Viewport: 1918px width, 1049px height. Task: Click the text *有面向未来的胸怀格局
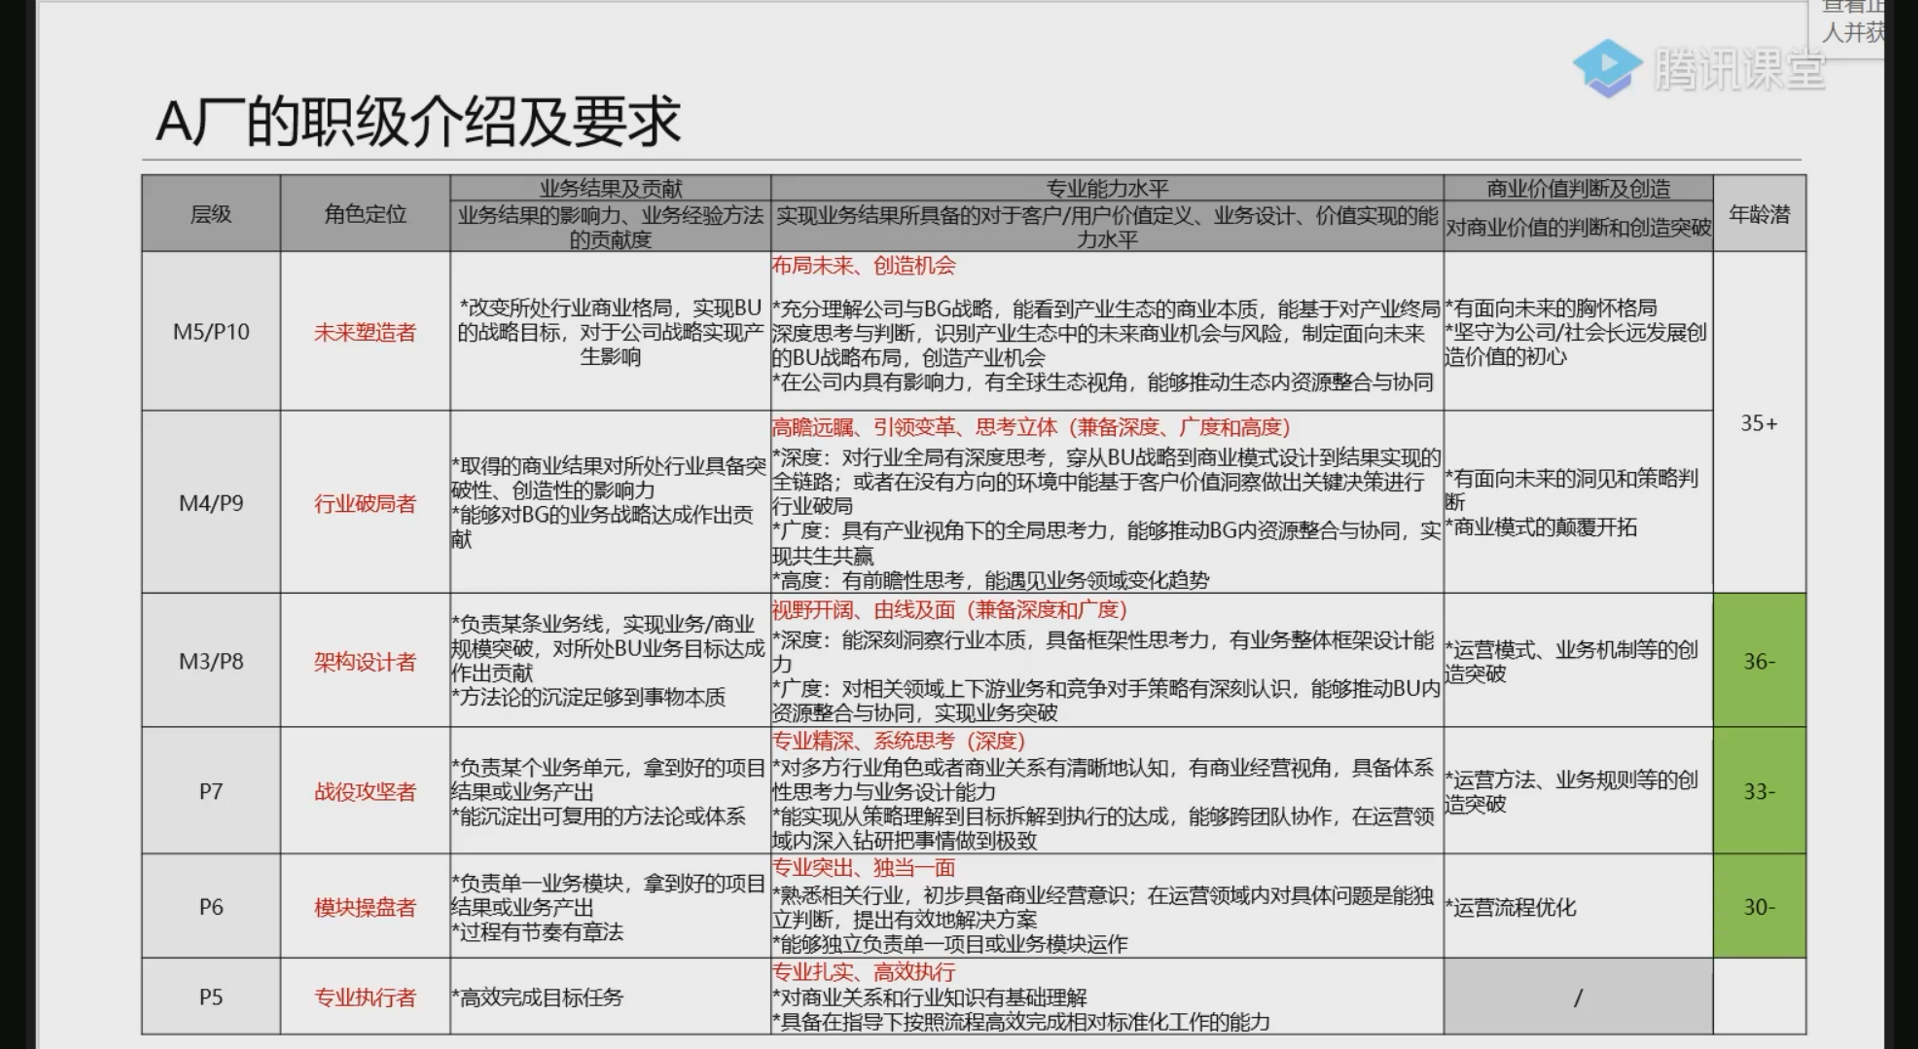1551,308
